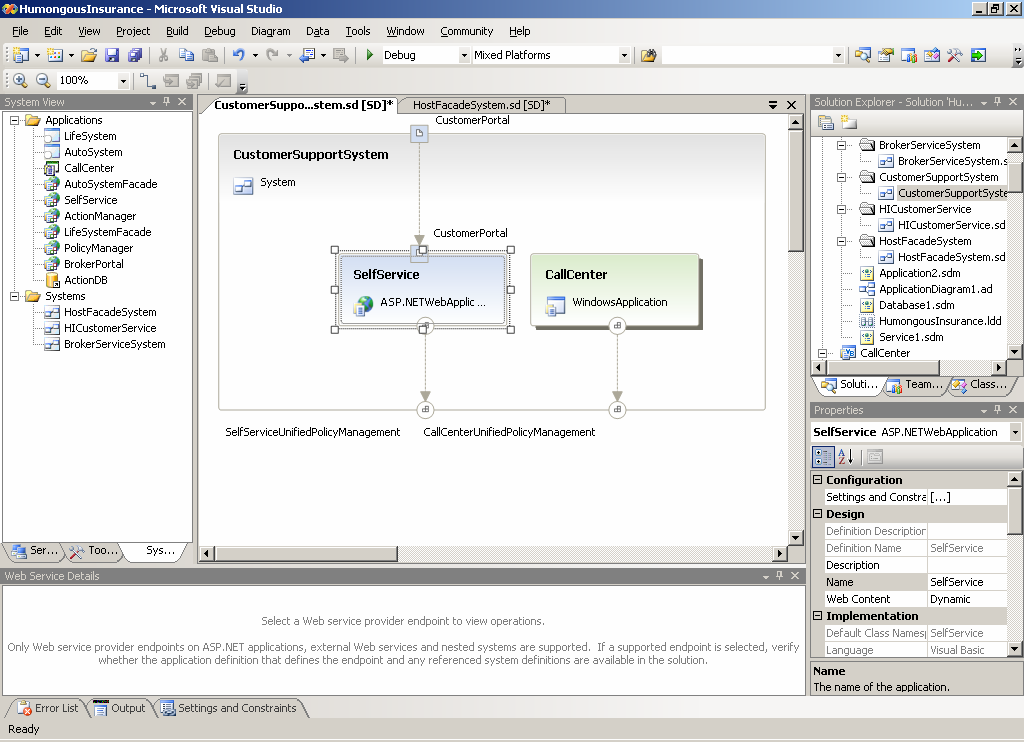Click the New Project toolbar icon
Screen dimensions: 1024x742
tap(21, 55)
